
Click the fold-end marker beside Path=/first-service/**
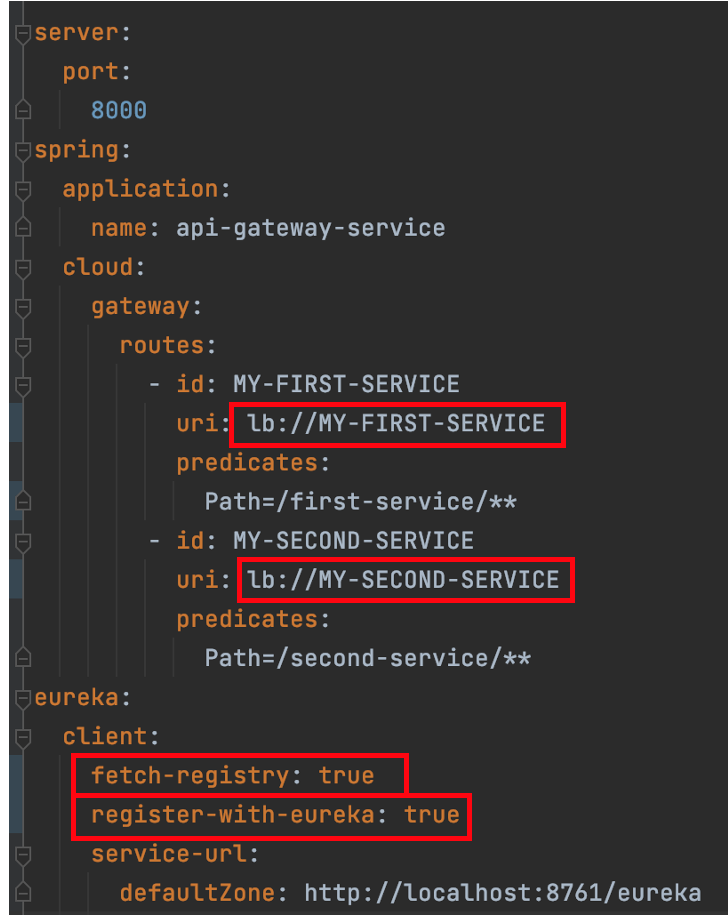[23, 501]
